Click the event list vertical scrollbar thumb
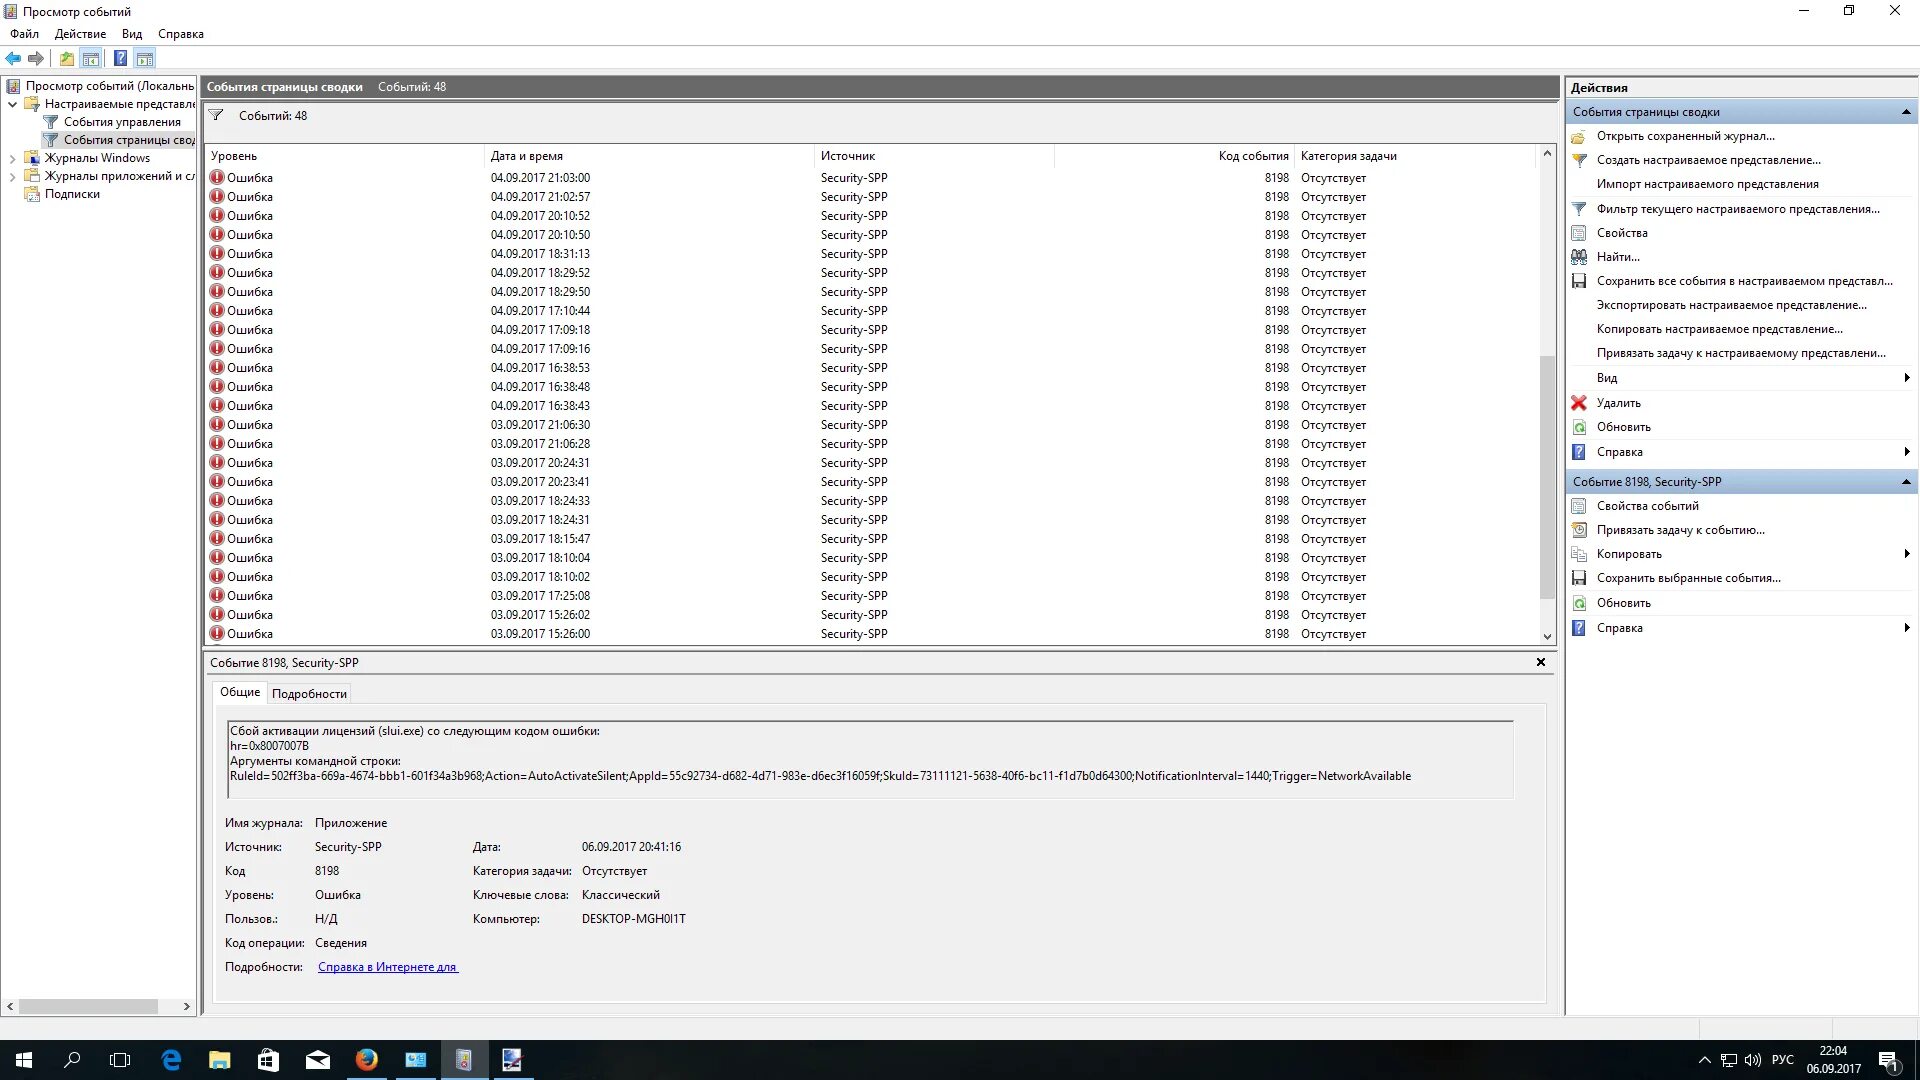Image resolution: width=1920 pixels, height=1080 pixels. [1547, 475]
